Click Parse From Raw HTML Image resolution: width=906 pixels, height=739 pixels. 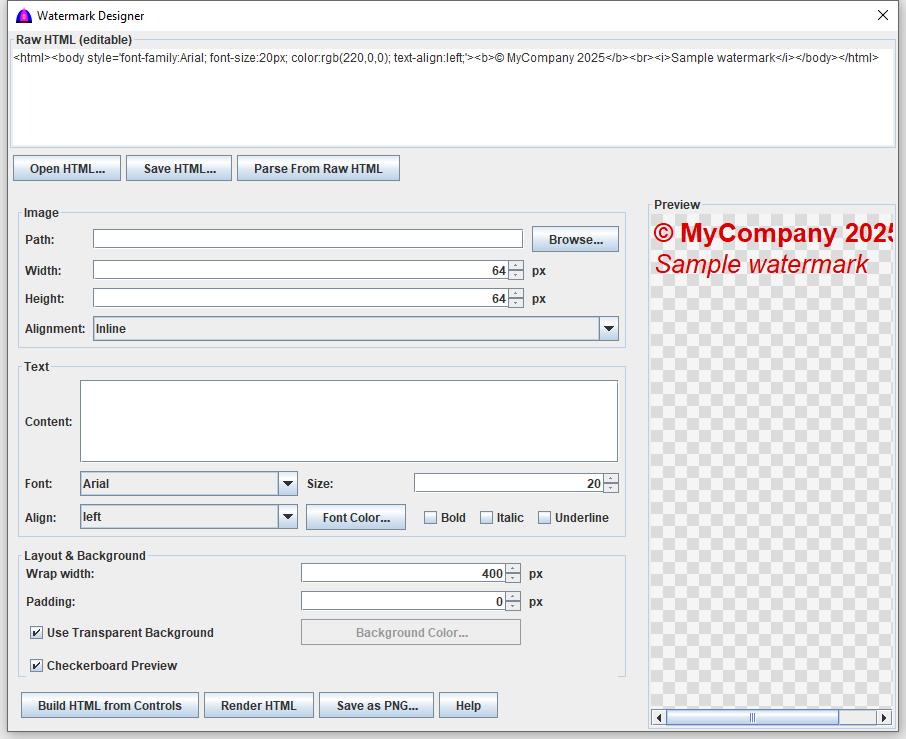318,168
